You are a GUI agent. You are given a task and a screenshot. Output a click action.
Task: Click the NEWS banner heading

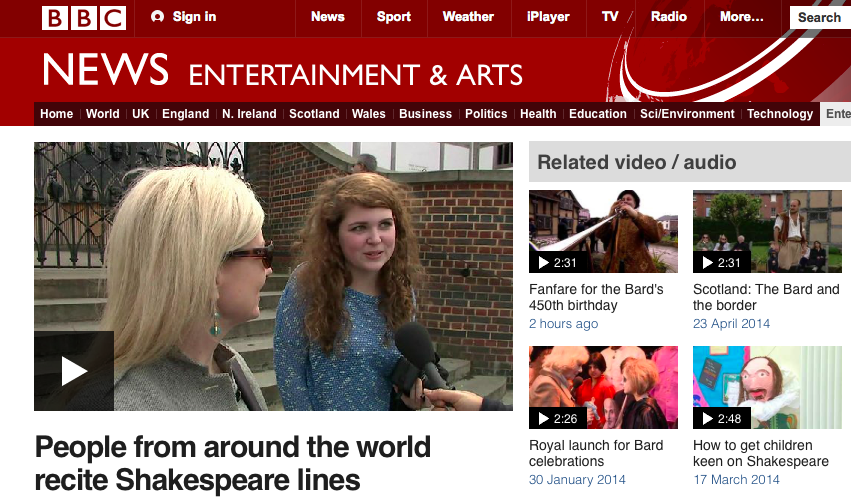pyautogui.click(x=105, y=70)
